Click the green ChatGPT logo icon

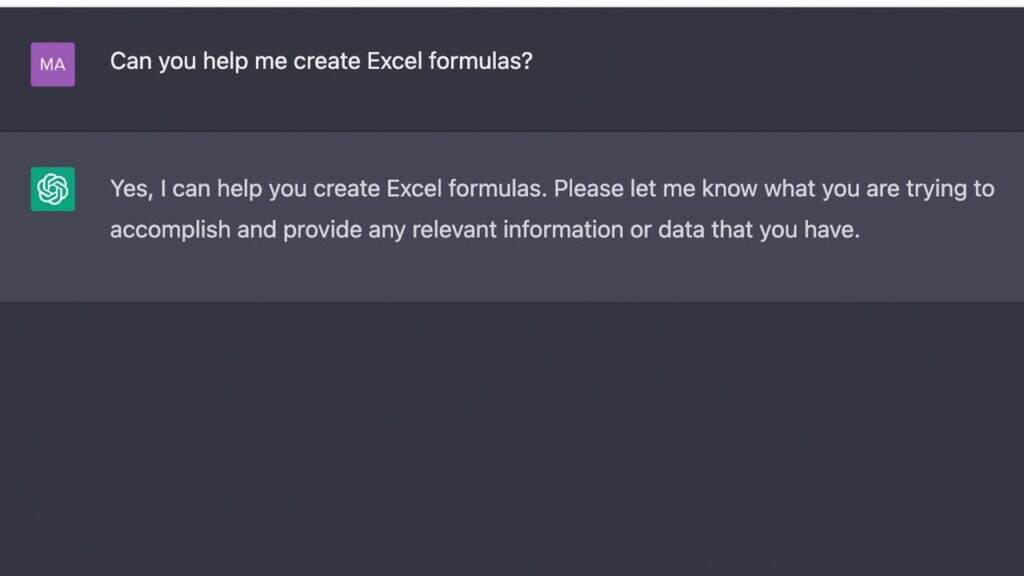click(x=52, y=189)
